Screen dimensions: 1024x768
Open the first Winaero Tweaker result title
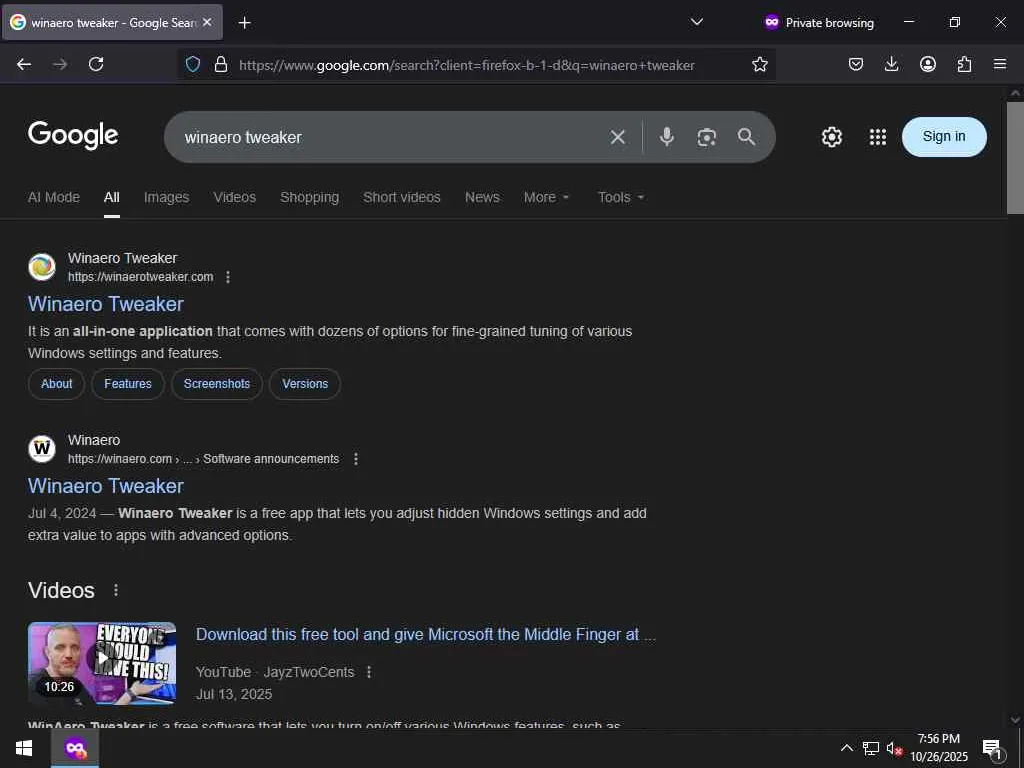(x=106, y=304)
